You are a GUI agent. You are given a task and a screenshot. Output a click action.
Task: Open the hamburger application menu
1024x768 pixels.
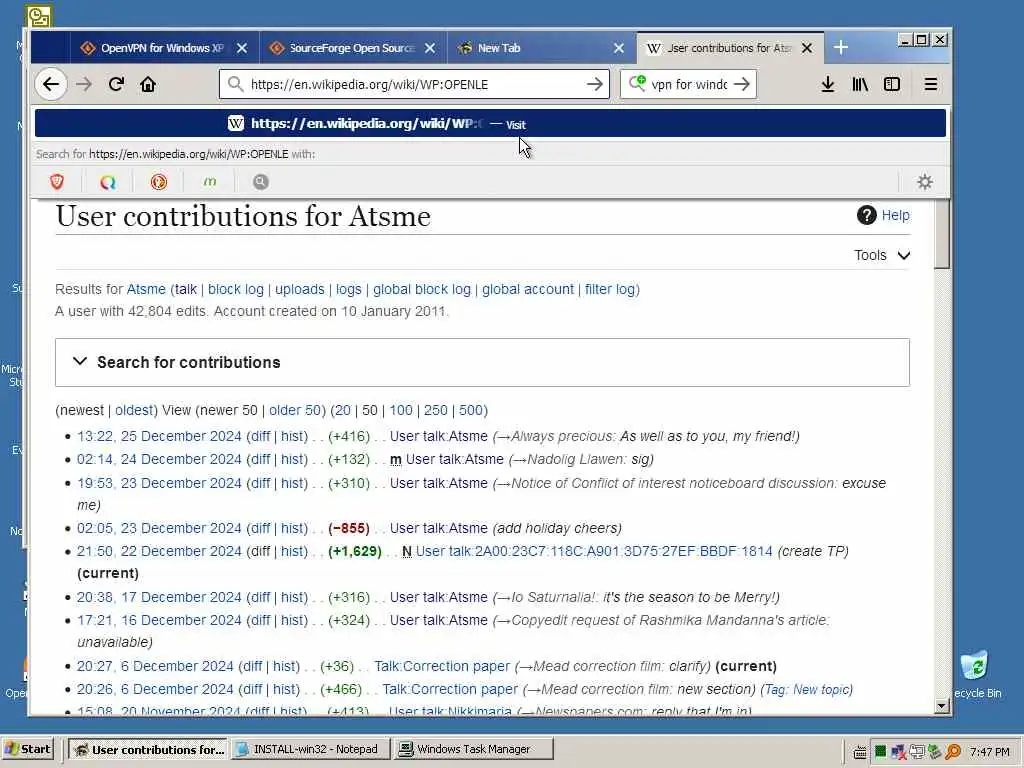[931, 84]
